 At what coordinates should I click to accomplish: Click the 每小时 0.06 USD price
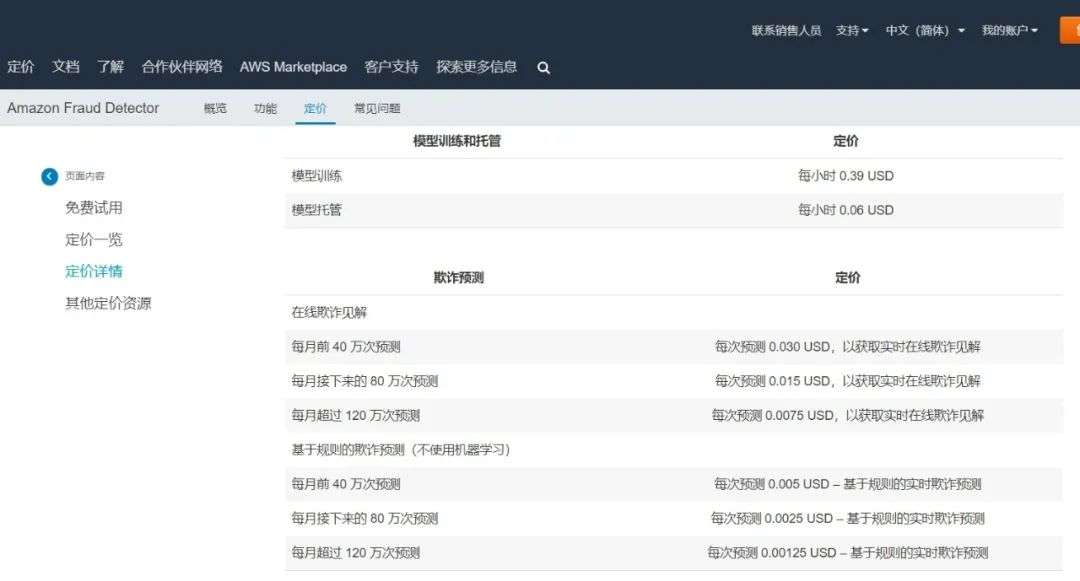pos(846,210)
